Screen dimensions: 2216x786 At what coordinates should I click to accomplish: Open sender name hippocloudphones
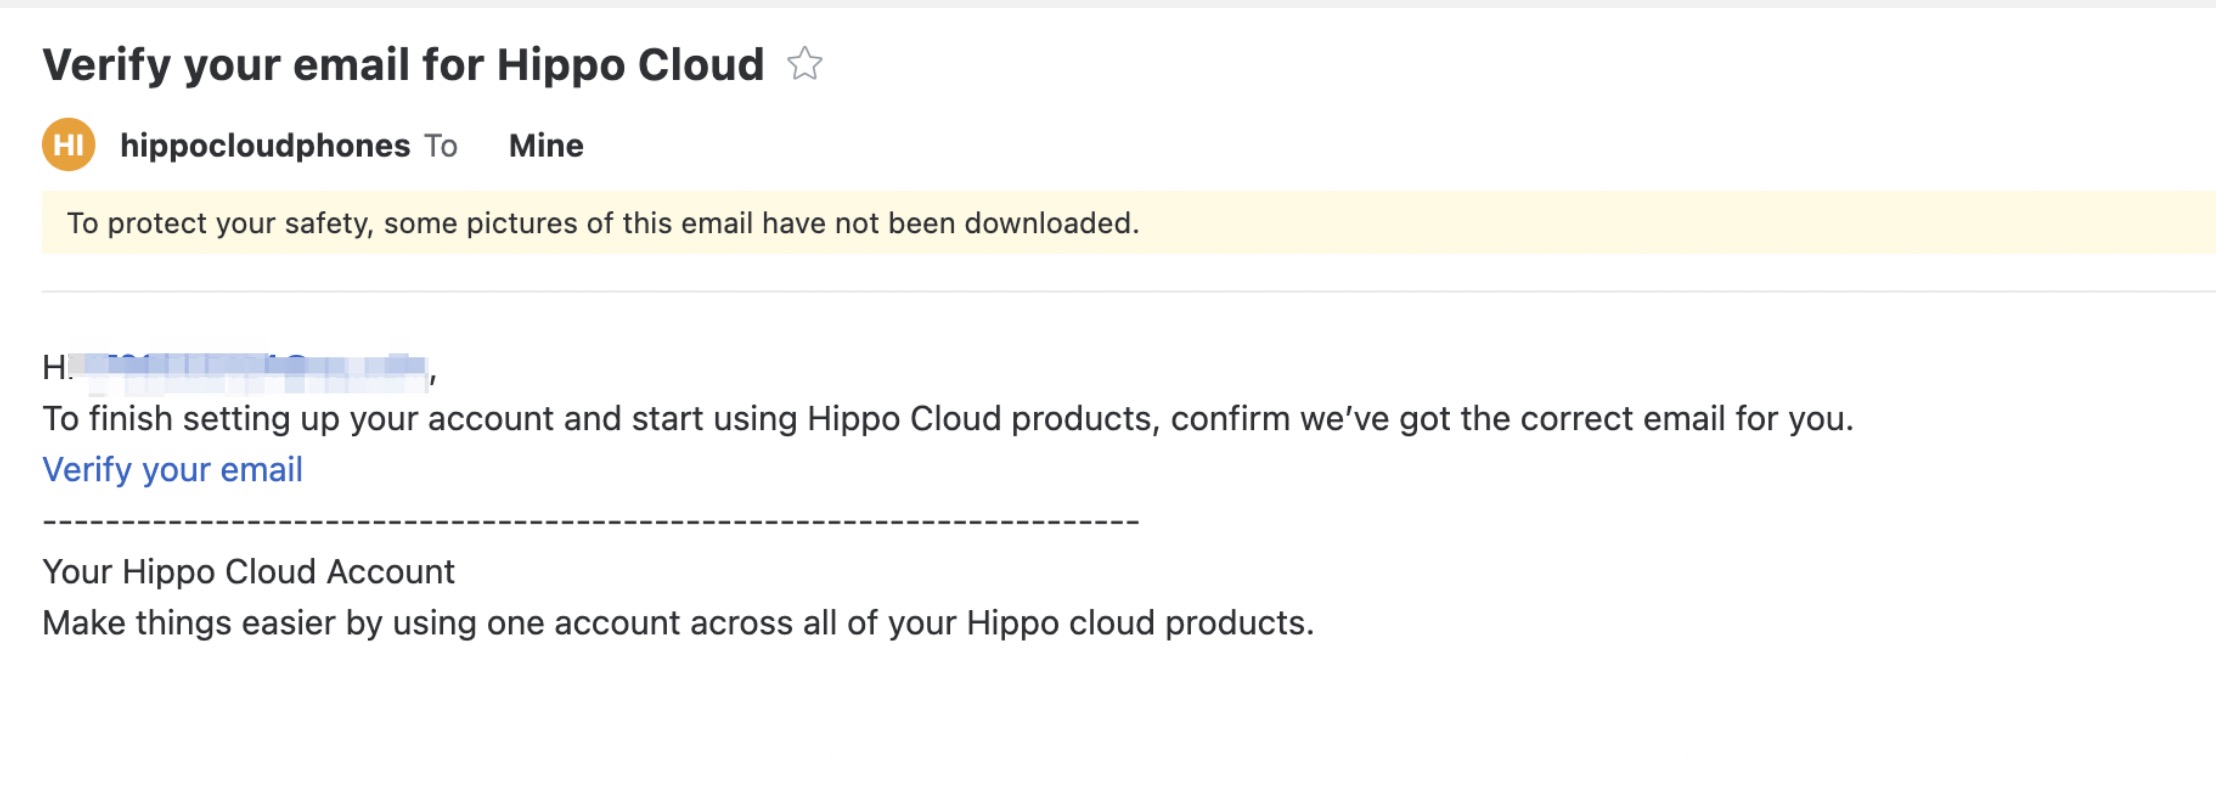click(265, 146)
